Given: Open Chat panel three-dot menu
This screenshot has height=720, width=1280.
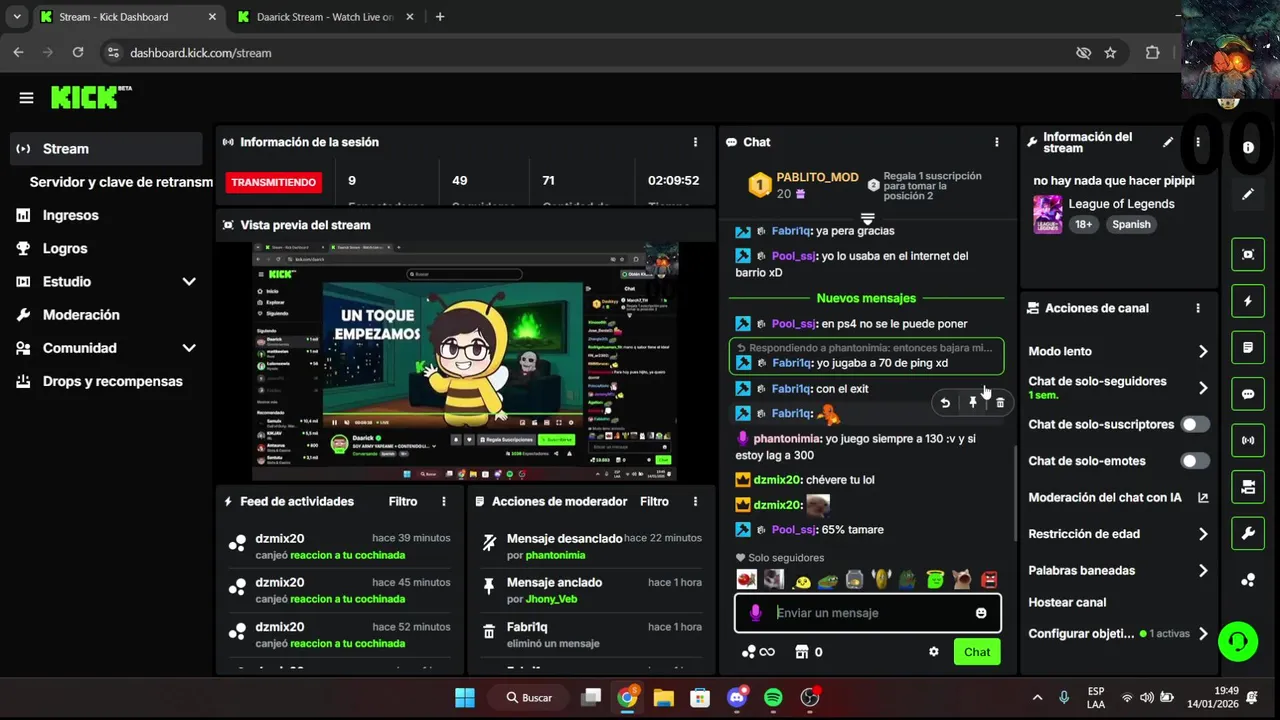Looking at the screenshot, I should pyautogui.click(x=996, y=142).
